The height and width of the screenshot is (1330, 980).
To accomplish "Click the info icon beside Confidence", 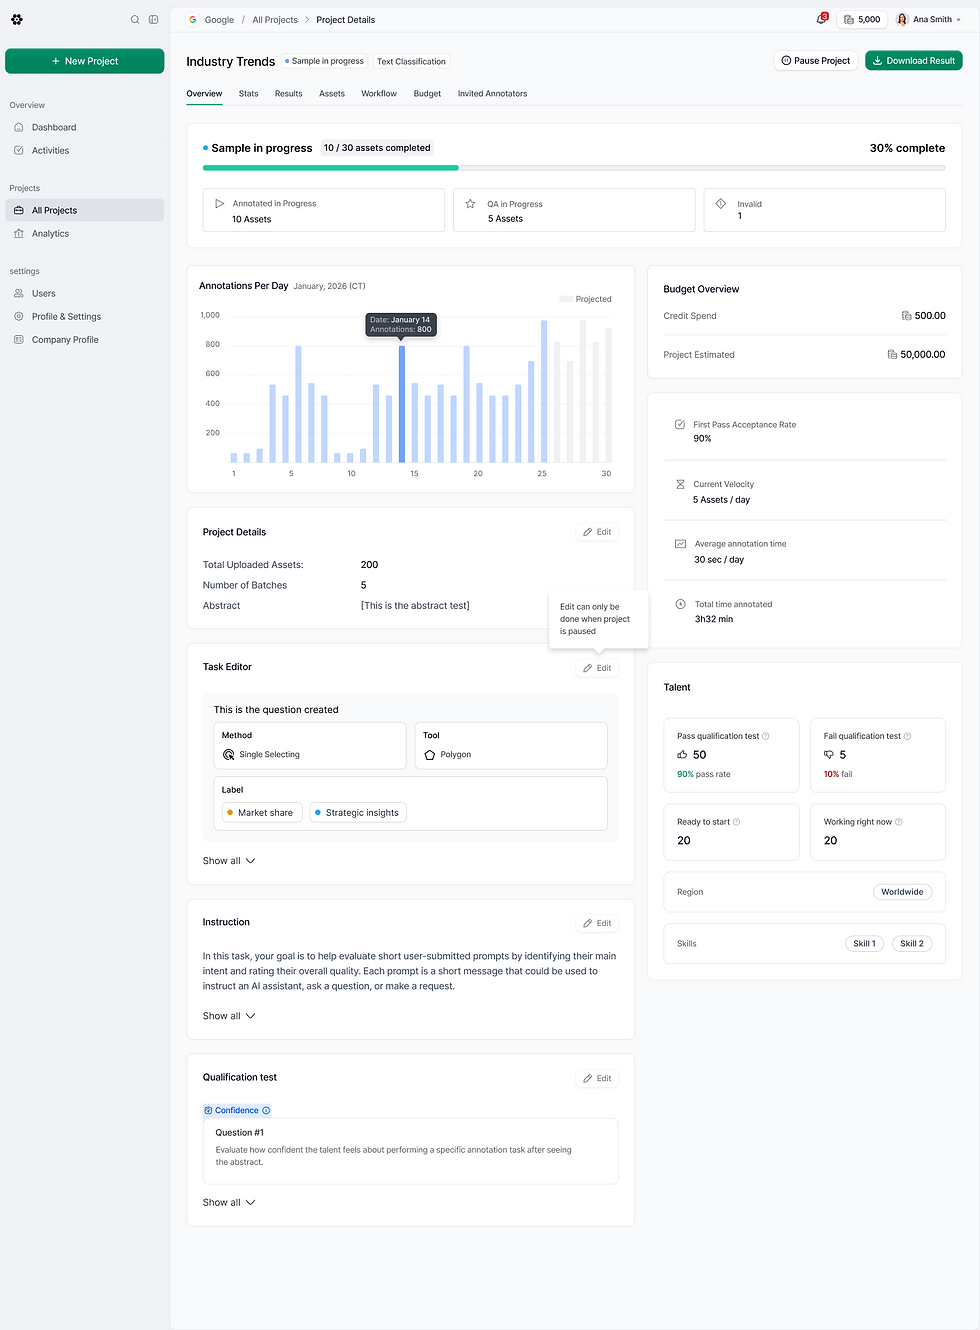I will [266, 1110].
